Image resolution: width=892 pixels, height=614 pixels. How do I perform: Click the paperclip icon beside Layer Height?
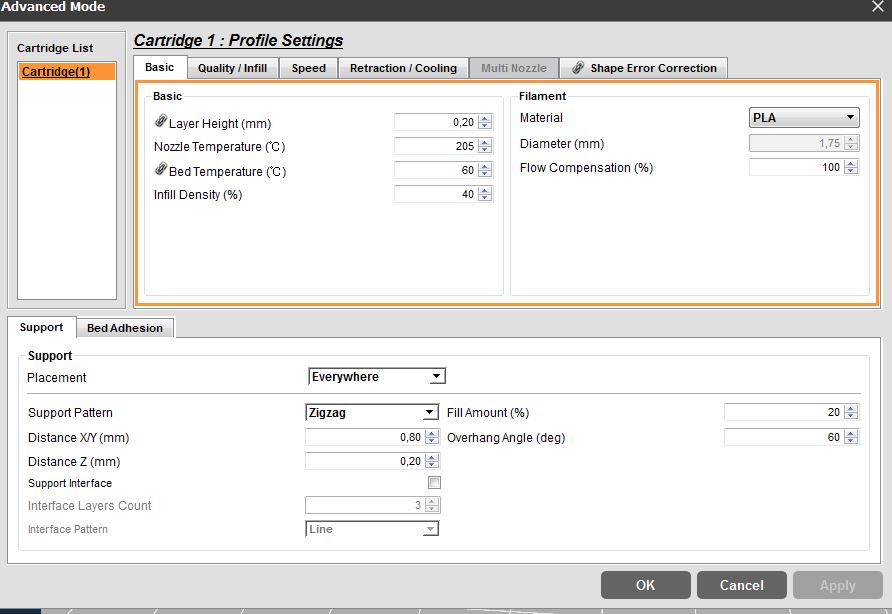(x=160, y=120)
